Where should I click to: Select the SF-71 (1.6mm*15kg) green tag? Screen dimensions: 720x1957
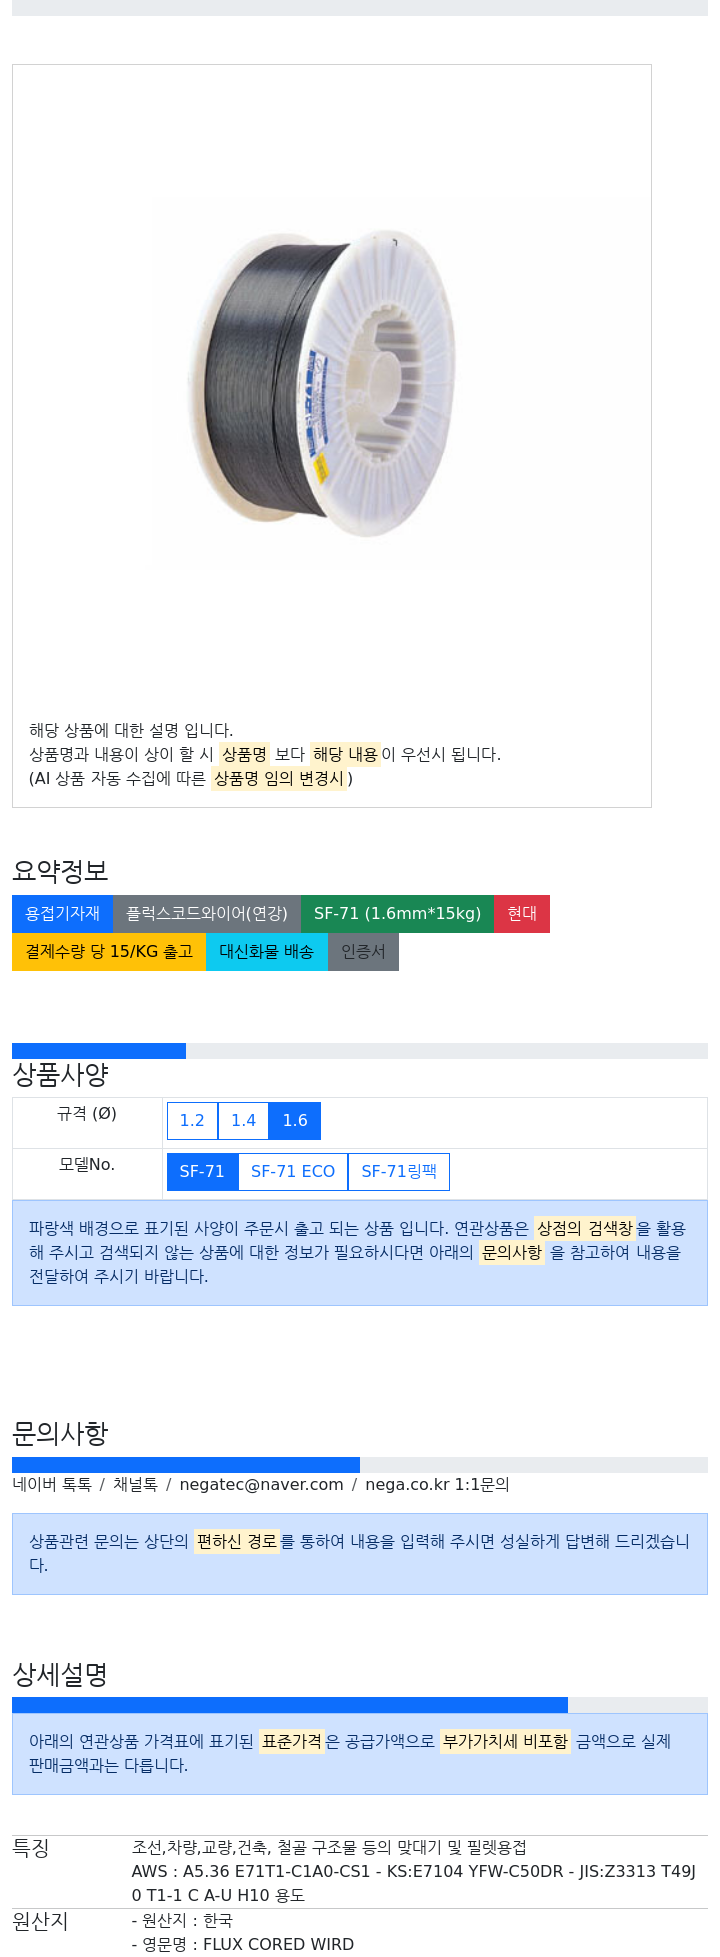pyautogui.click(x=397, y=913)
